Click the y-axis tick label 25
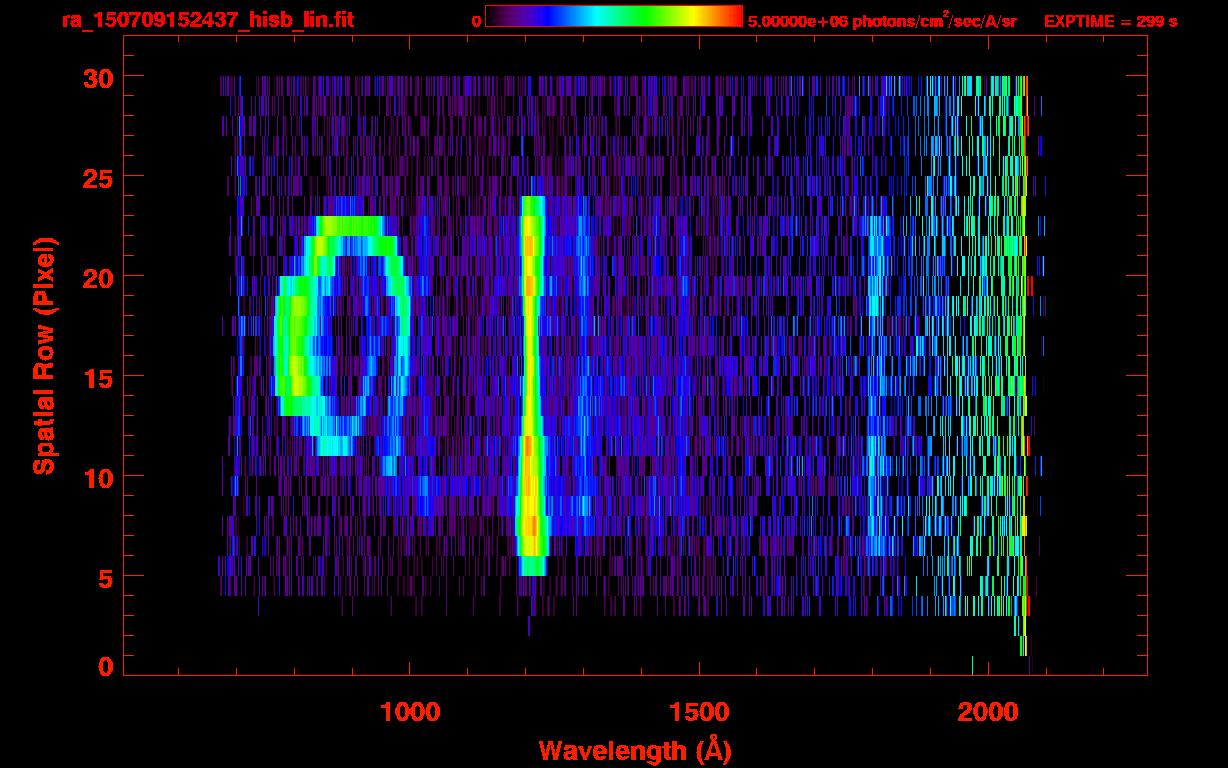 [97, 177]
